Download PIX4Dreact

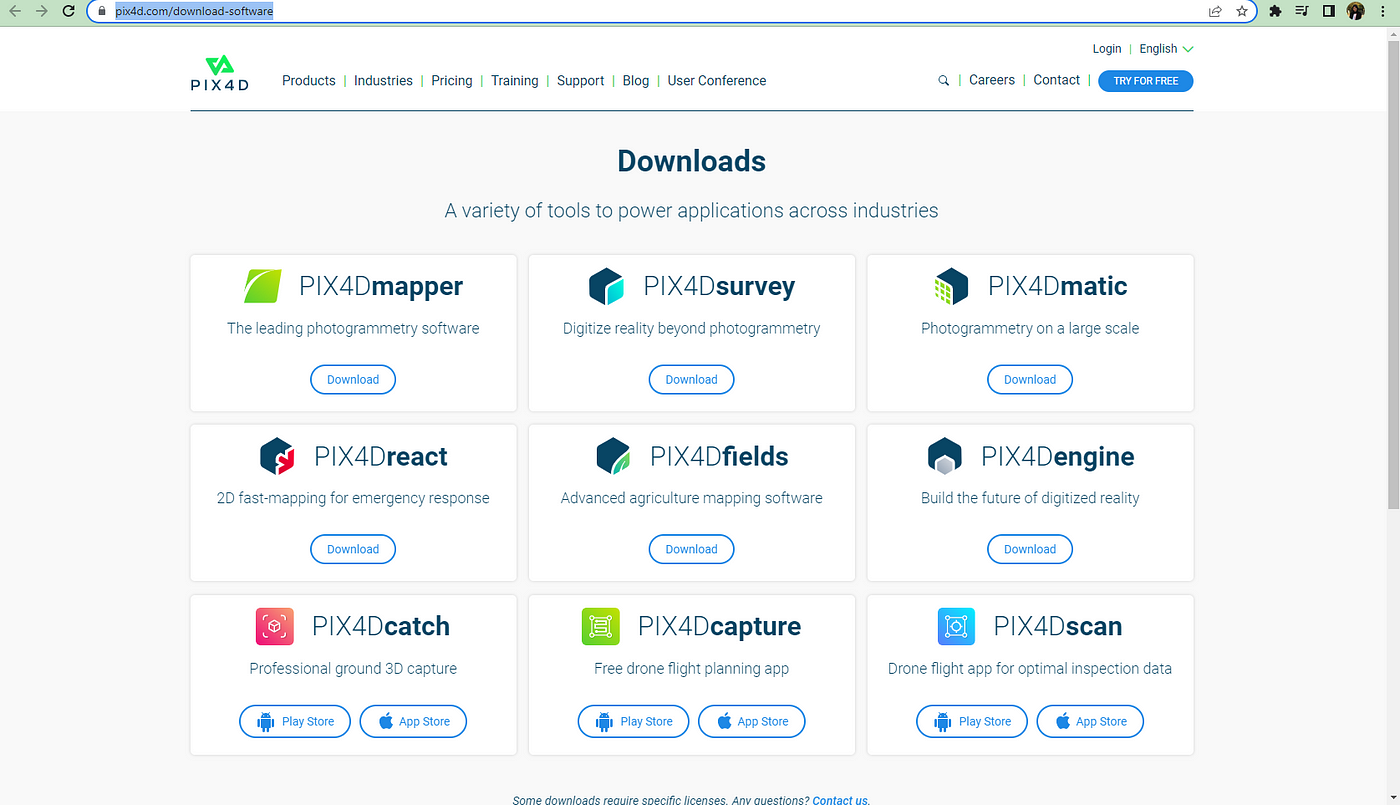353,549
